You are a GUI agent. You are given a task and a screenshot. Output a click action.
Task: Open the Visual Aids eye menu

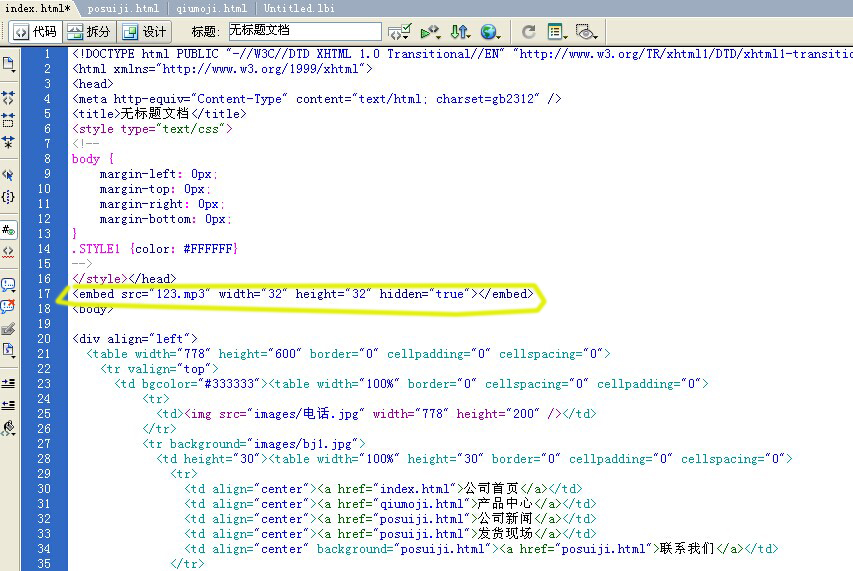pos(586,32)
